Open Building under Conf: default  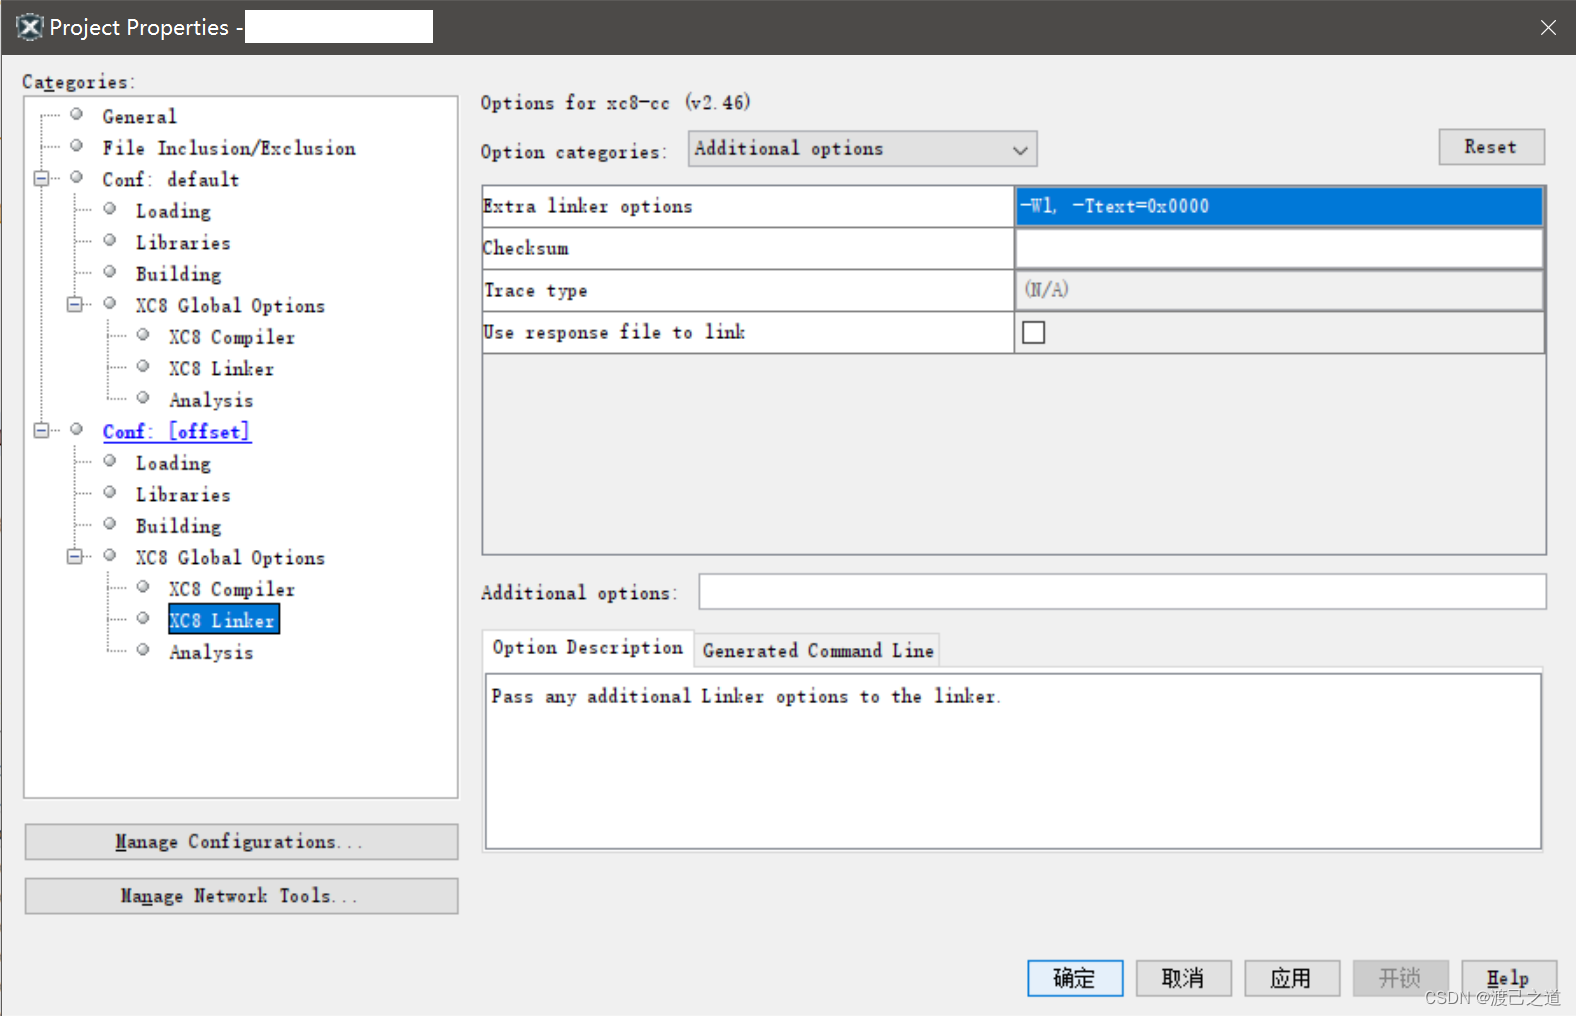tap(178, 274)
